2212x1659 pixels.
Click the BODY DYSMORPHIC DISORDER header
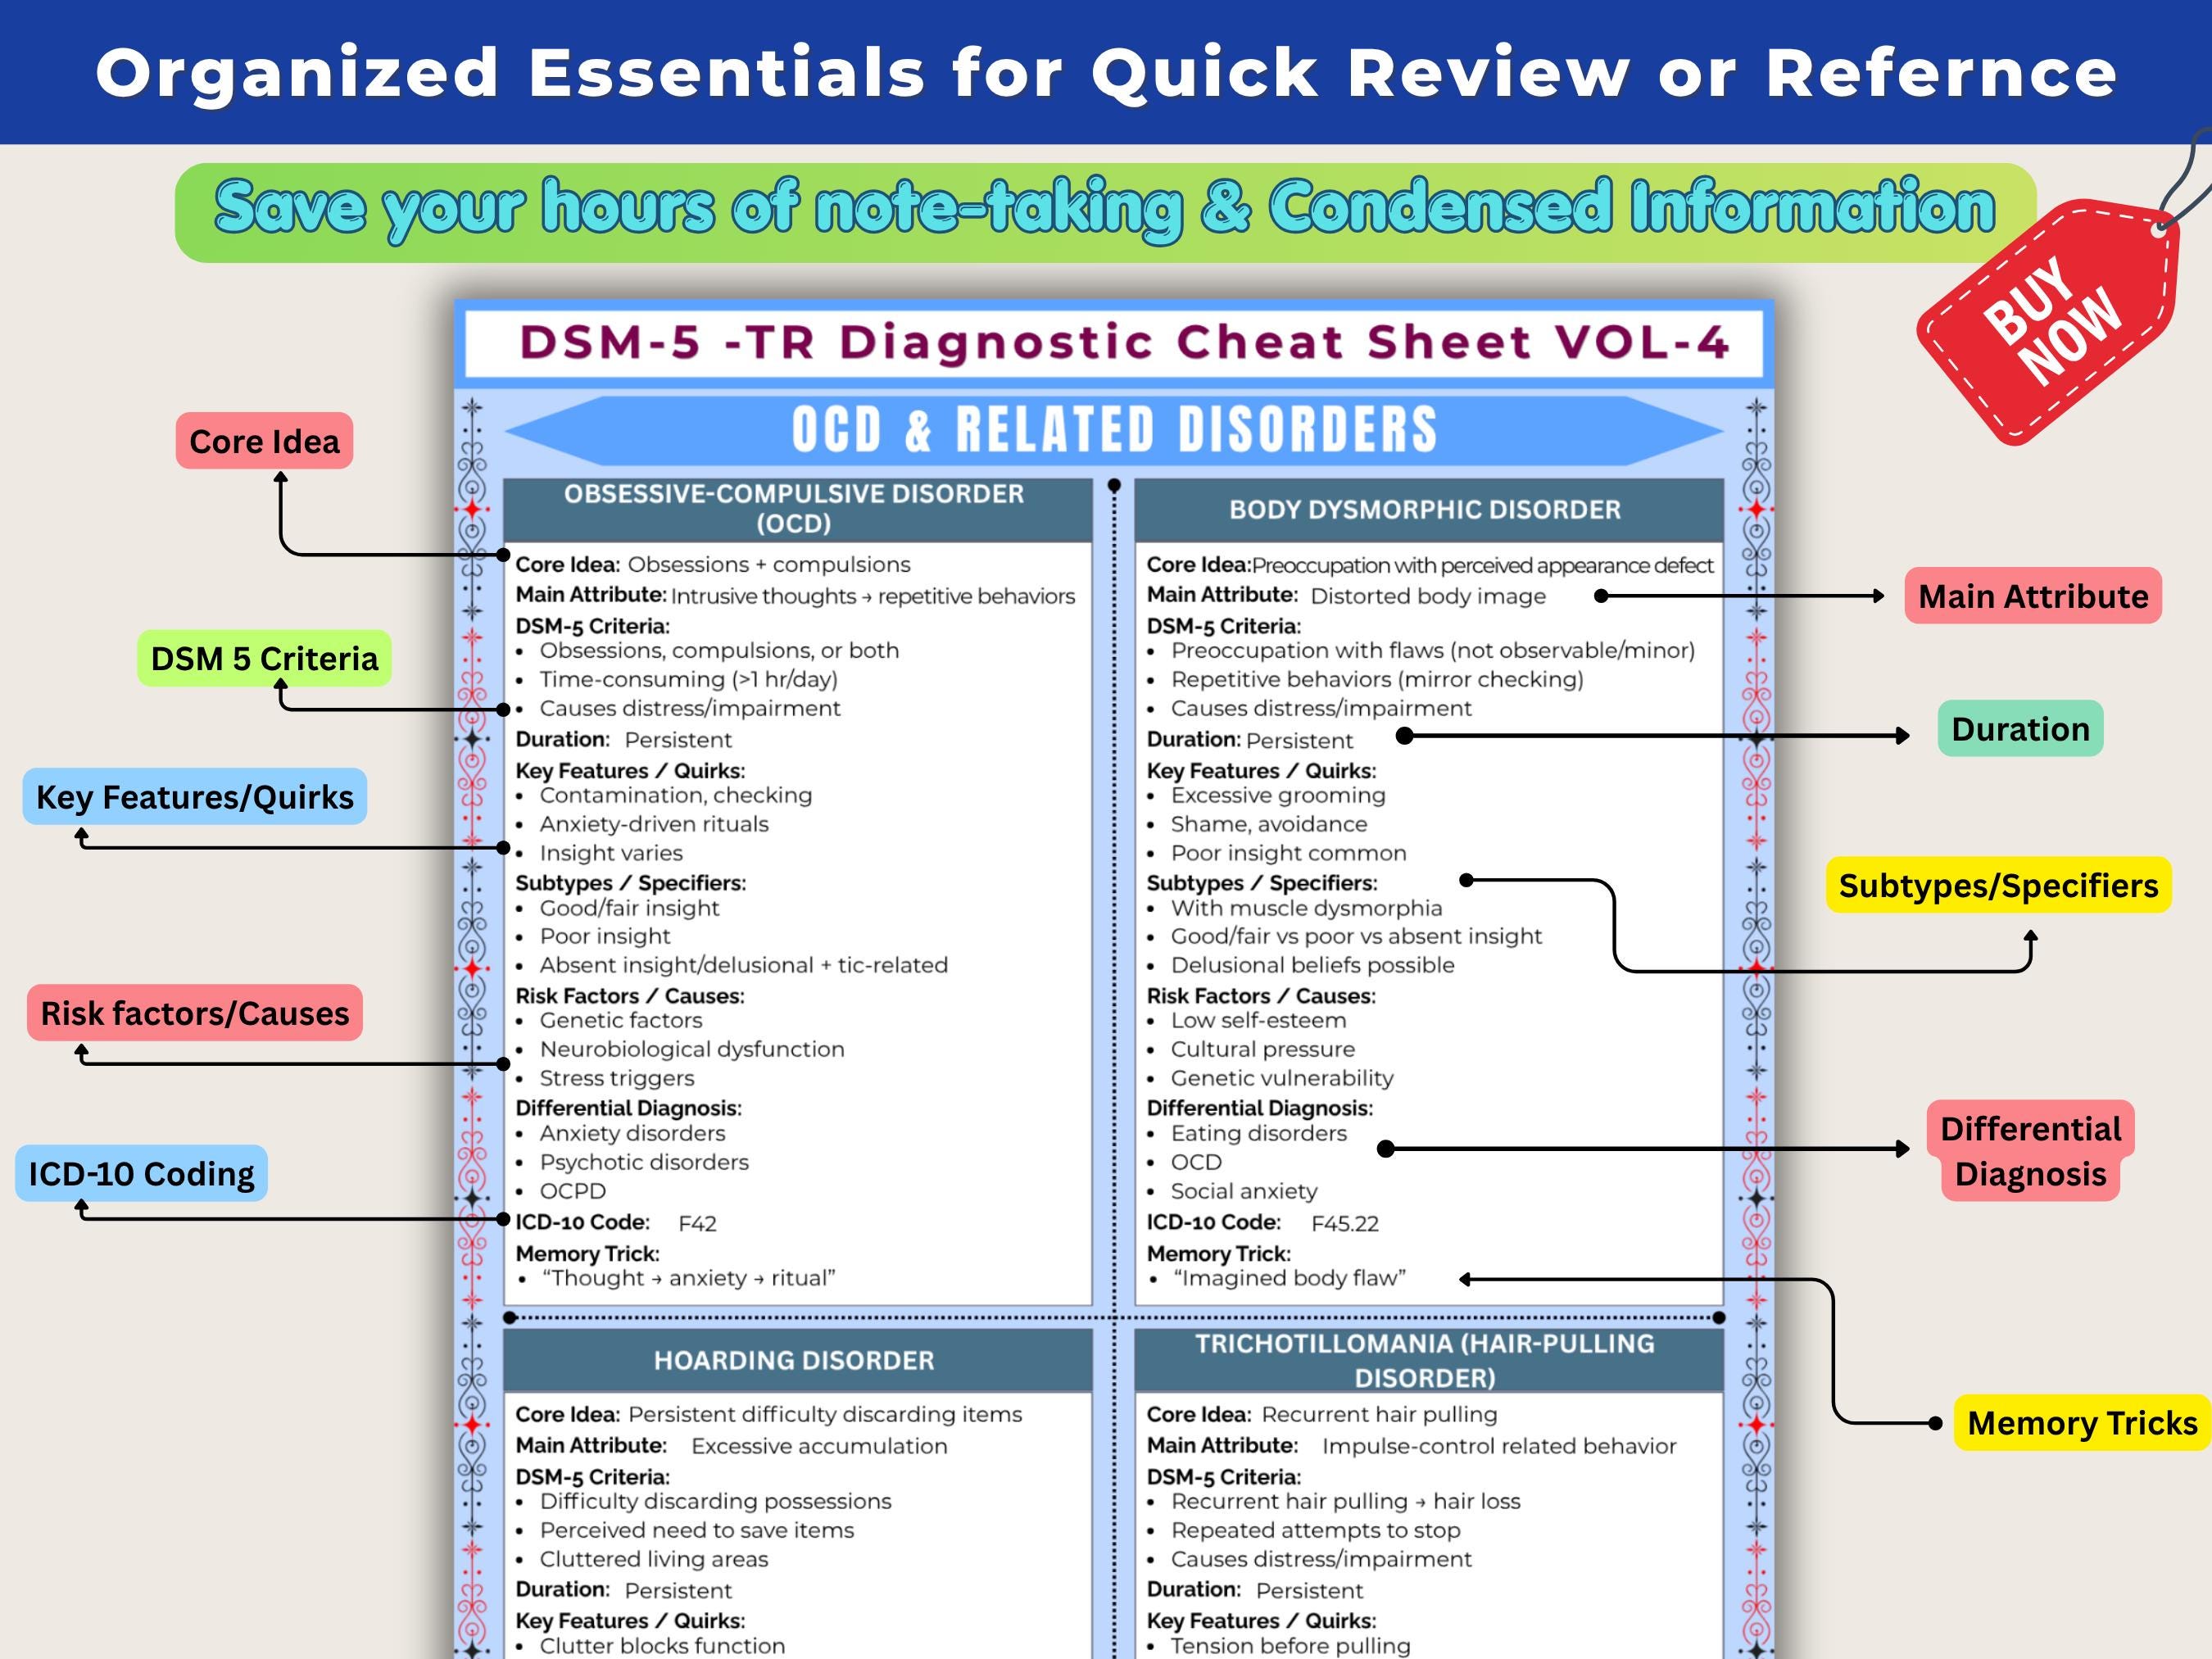tap(1428, 509)
